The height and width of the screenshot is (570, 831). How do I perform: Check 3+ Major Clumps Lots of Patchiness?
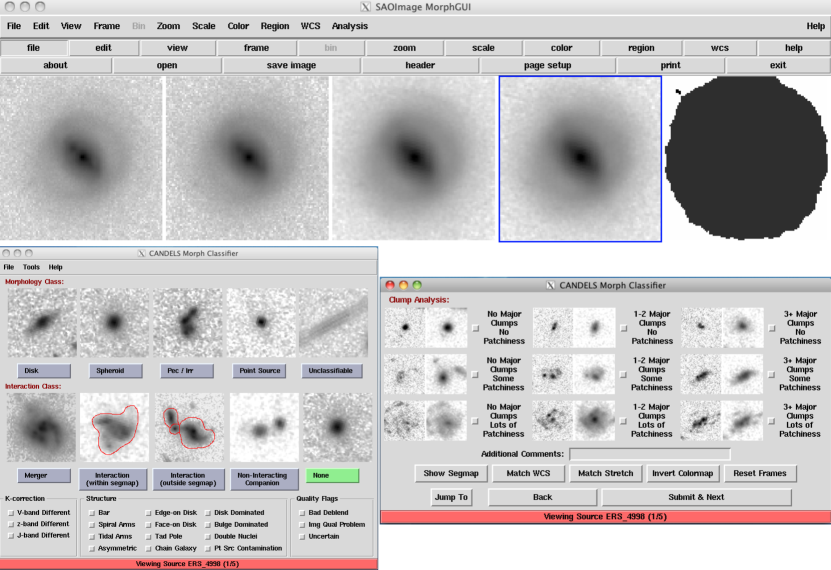[x=771, y=422]
